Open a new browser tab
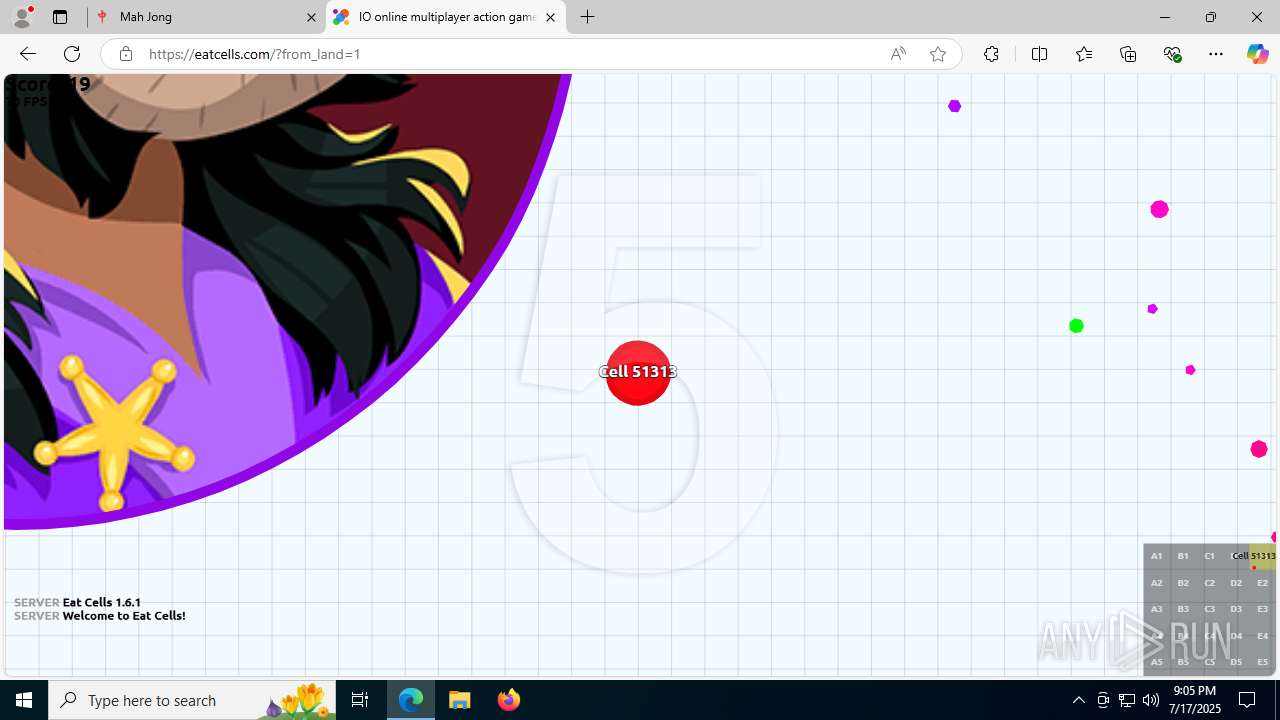The height and width of the screenshot is (720, 1280). point(588,17)
